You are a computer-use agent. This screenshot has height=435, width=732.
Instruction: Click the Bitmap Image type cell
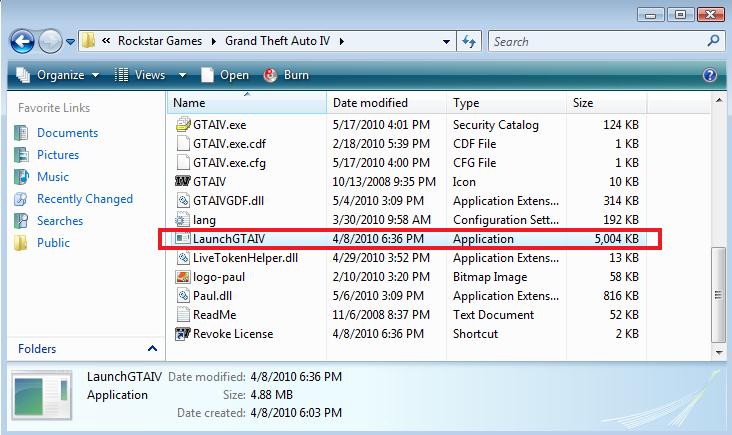490,277
